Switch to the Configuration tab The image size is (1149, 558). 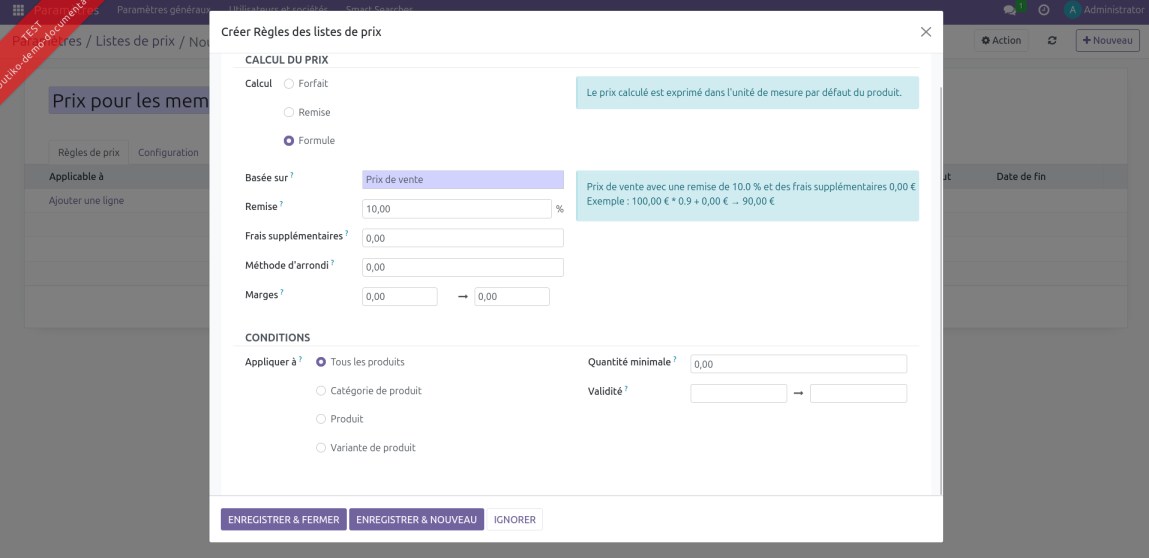click(168, 153)
